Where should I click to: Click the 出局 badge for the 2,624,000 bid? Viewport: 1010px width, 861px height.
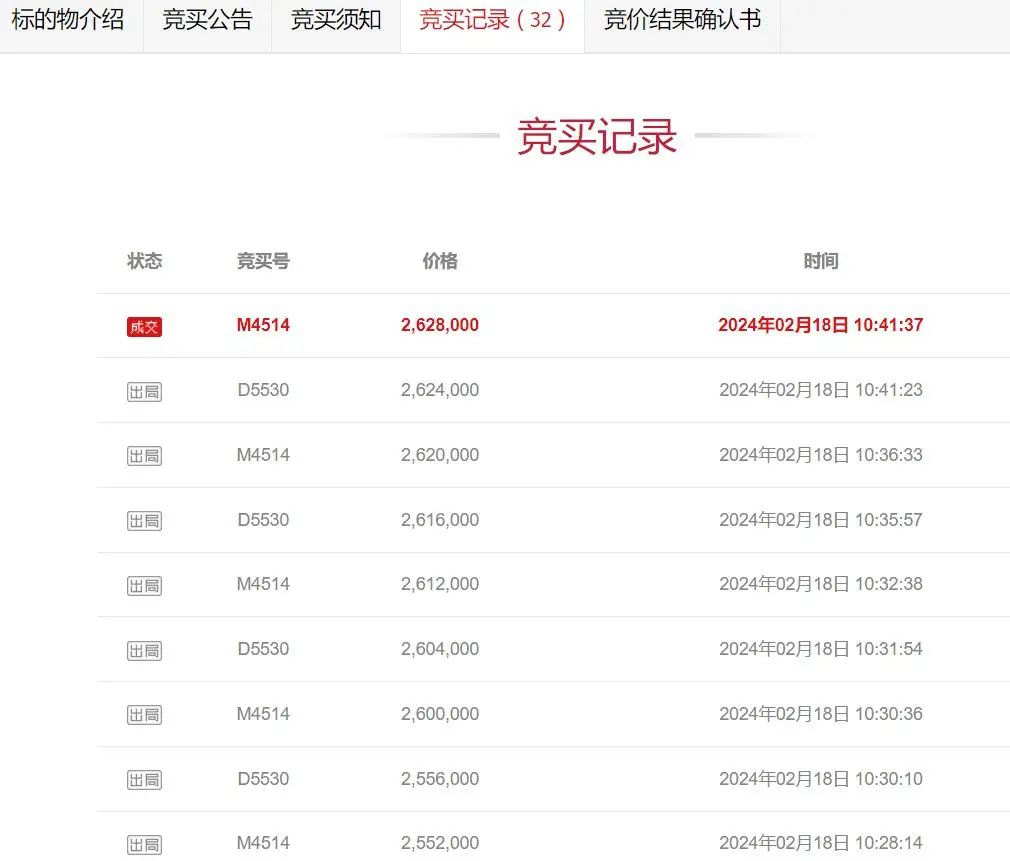tap(144, 392)
